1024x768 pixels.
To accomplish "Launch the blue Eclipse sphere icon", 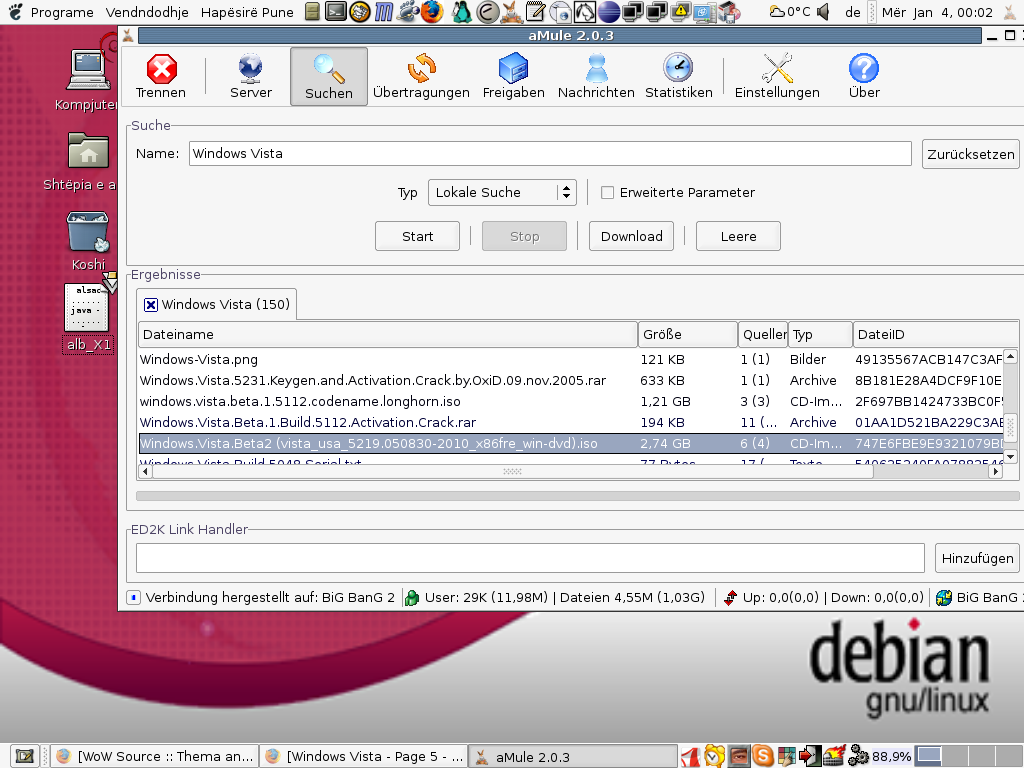I will tap(609, 11).
